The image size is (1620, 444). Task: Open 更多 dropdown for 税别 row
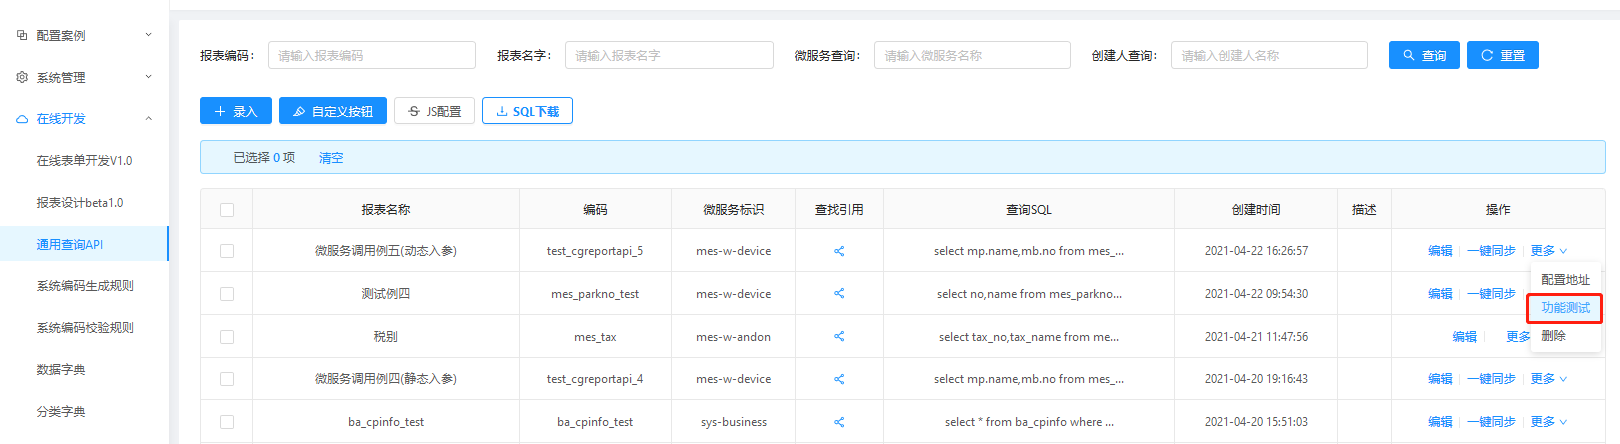pos(1518,337)
